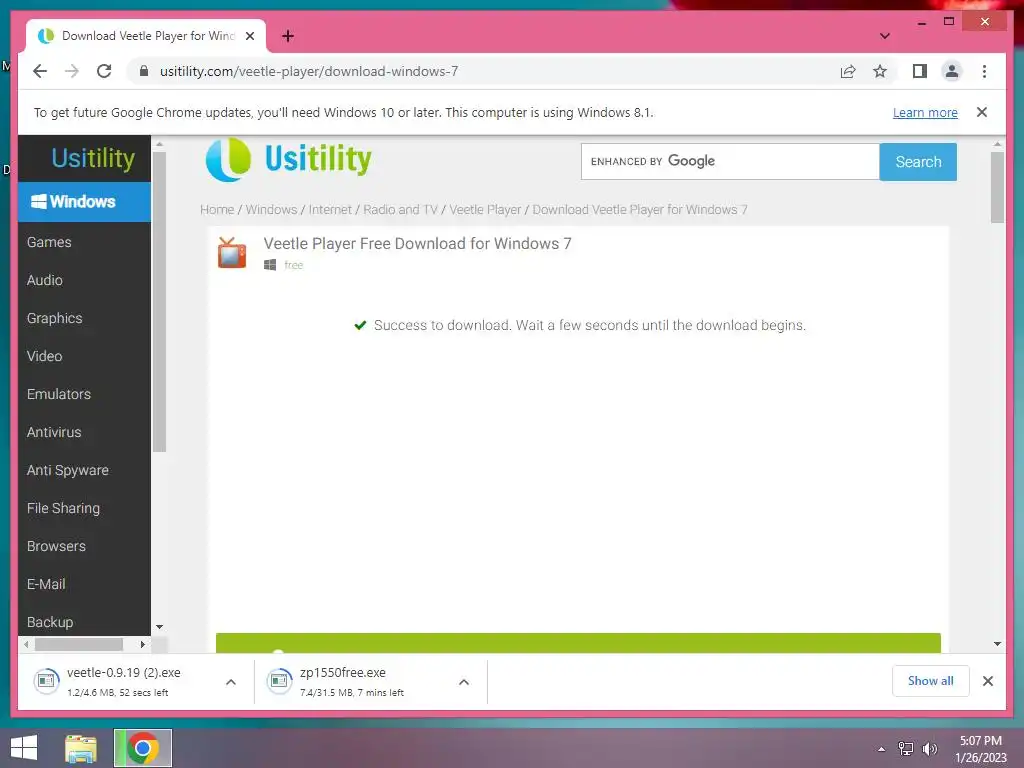This screenshot has height=768, width=1024.
Task: Open the tab search chevron
Action: coord(884,36)
